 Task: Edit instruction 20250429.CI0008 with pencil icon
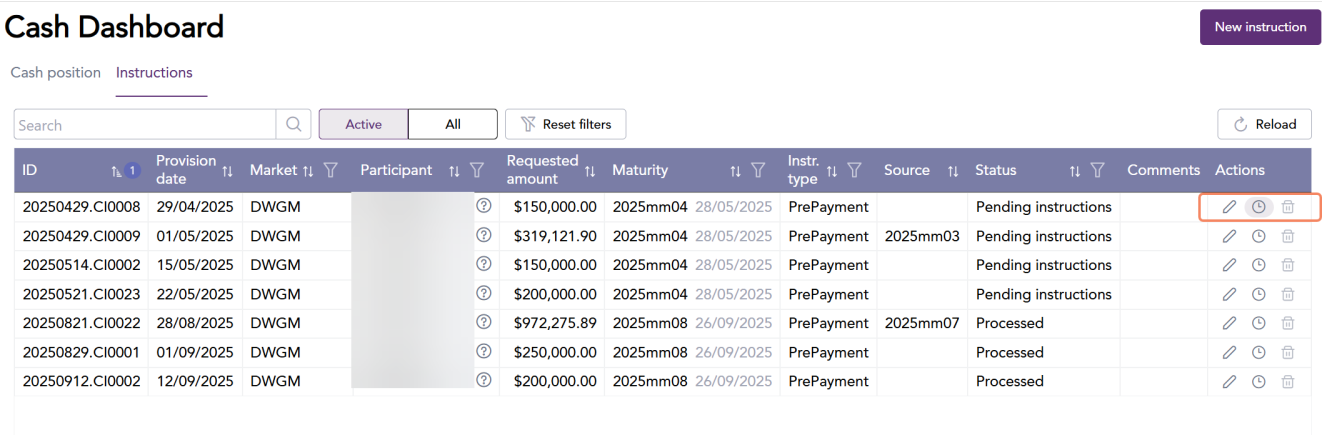[1229, 207]
